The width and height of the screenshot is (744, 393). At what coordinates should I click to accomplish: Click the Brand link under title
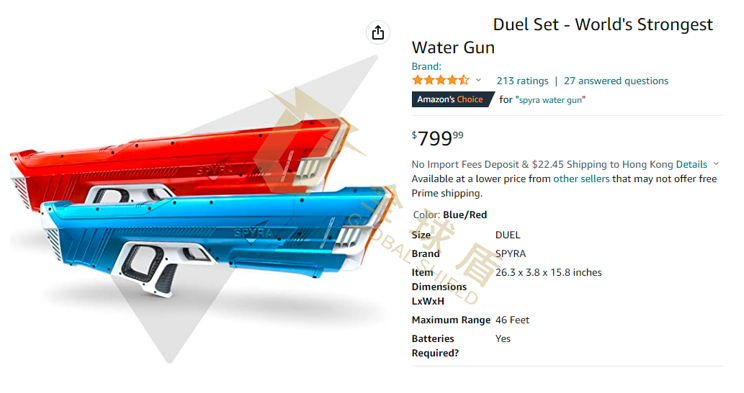pos(426,66)
